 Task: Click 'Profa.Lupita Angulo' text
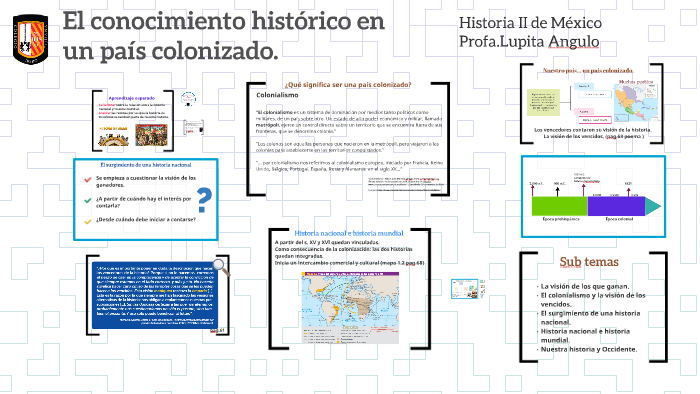click(x=529, y=41)
